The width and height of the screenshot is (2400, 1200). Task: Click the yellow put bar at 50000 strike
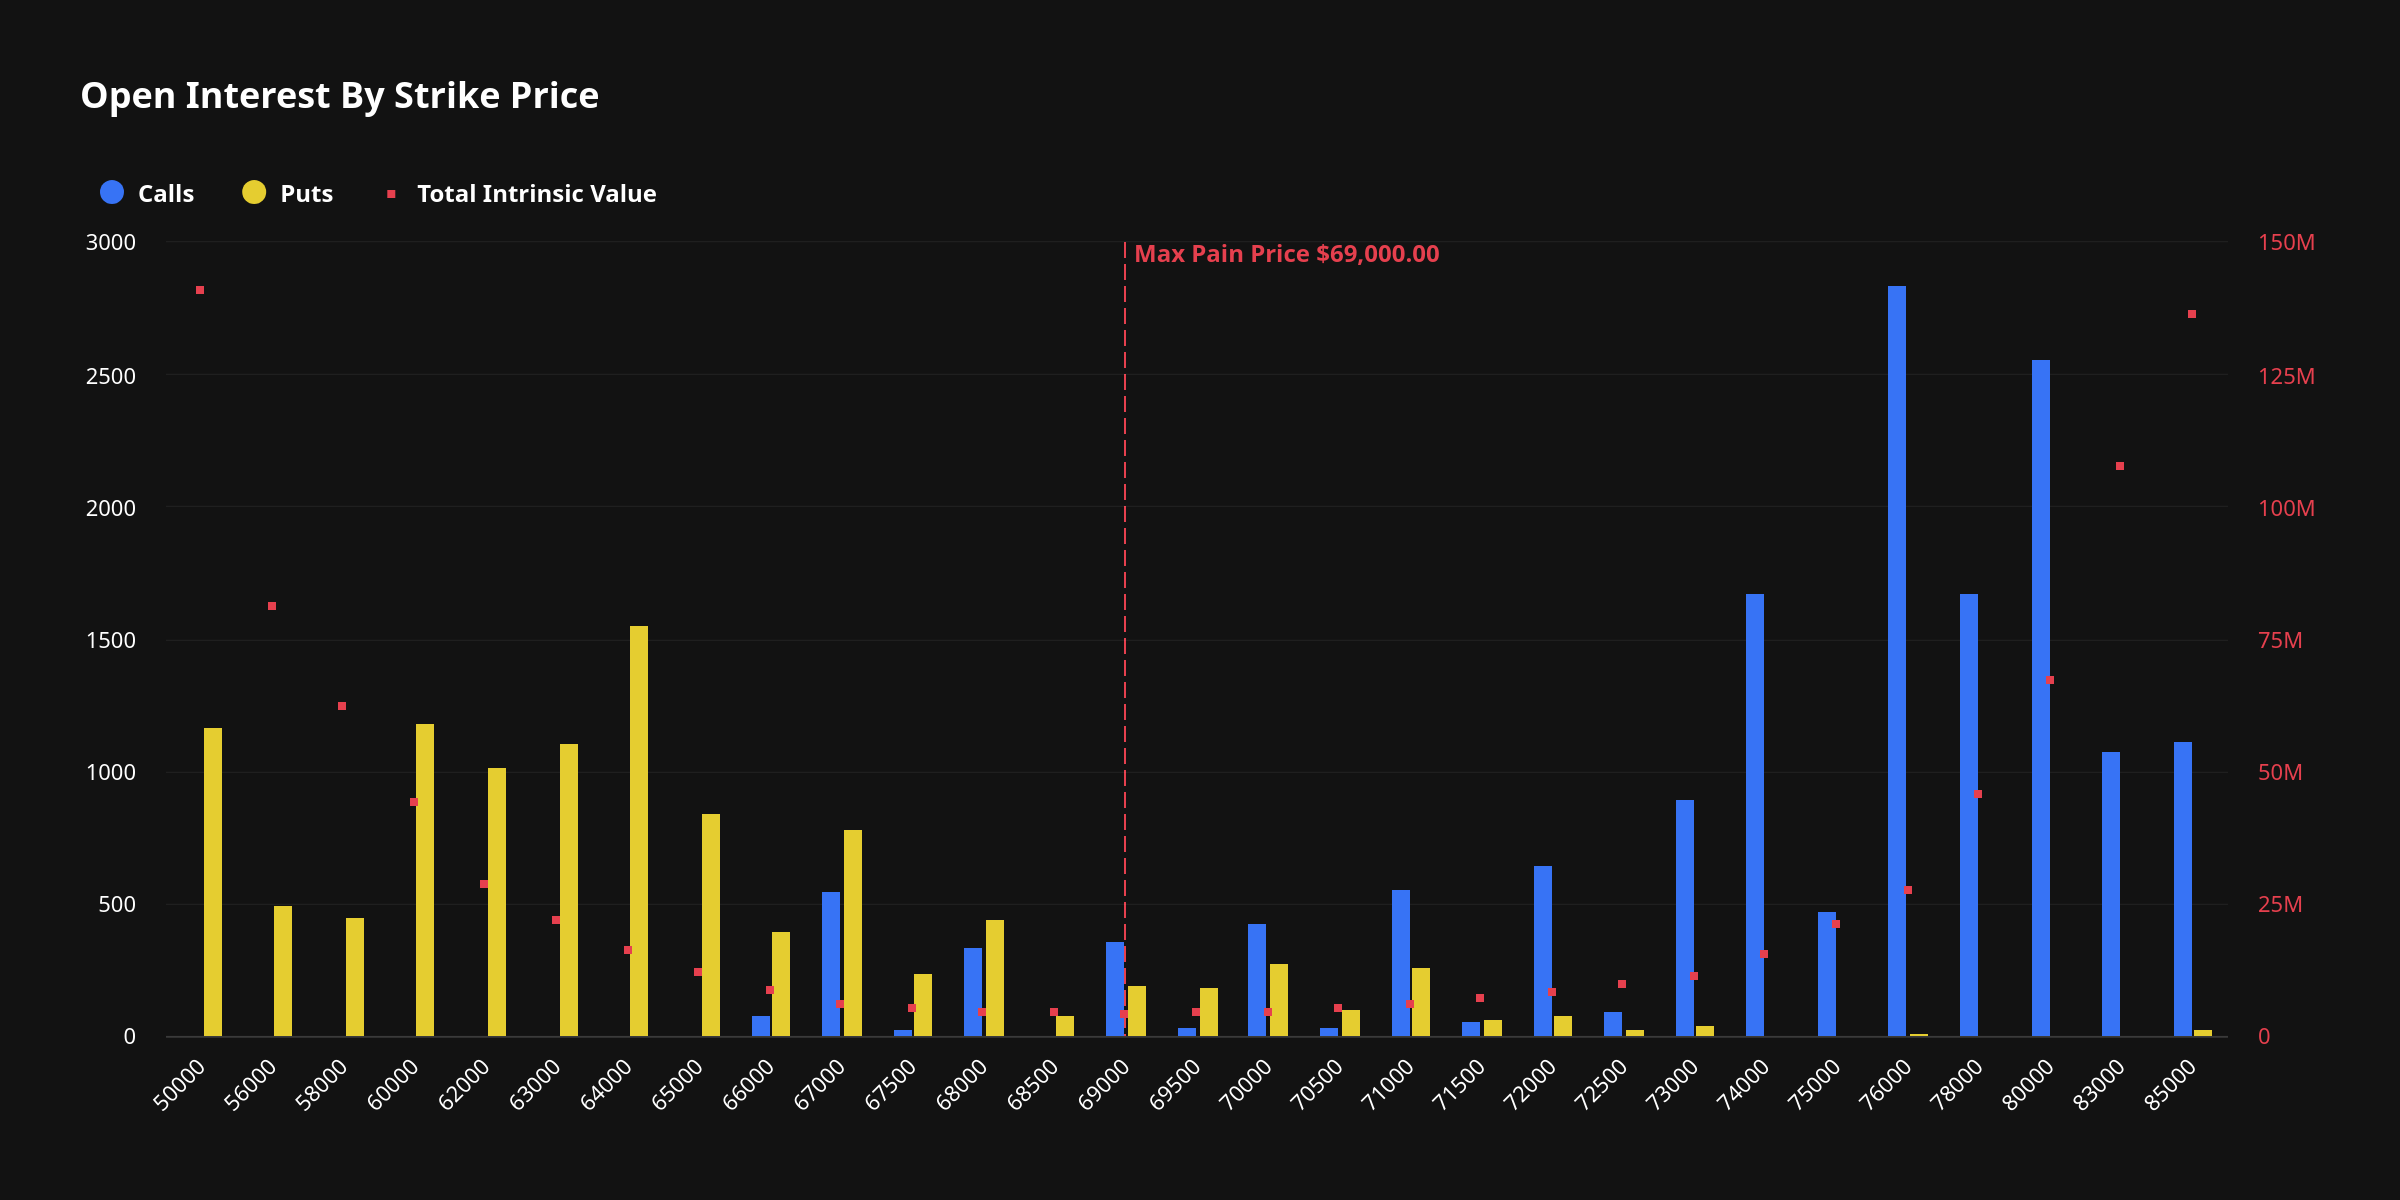click(213, 880)
